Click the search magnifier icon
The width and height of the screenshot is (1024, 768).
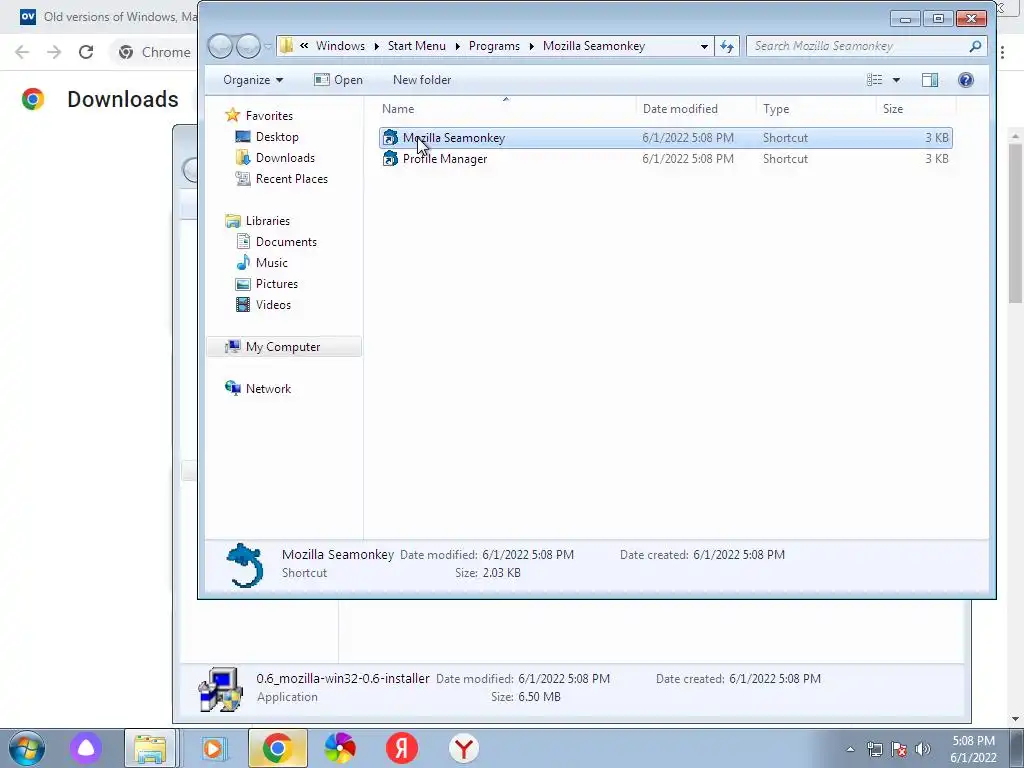click(975, 46)
